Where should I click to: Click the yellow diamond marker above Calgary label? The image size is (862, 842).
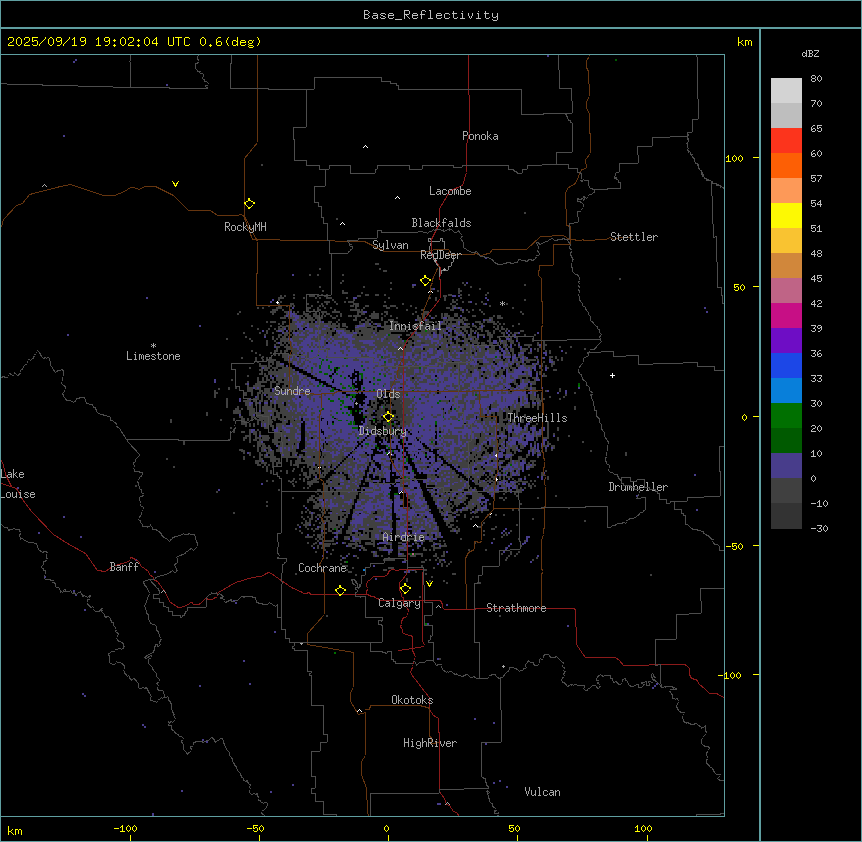pos(405,588)
